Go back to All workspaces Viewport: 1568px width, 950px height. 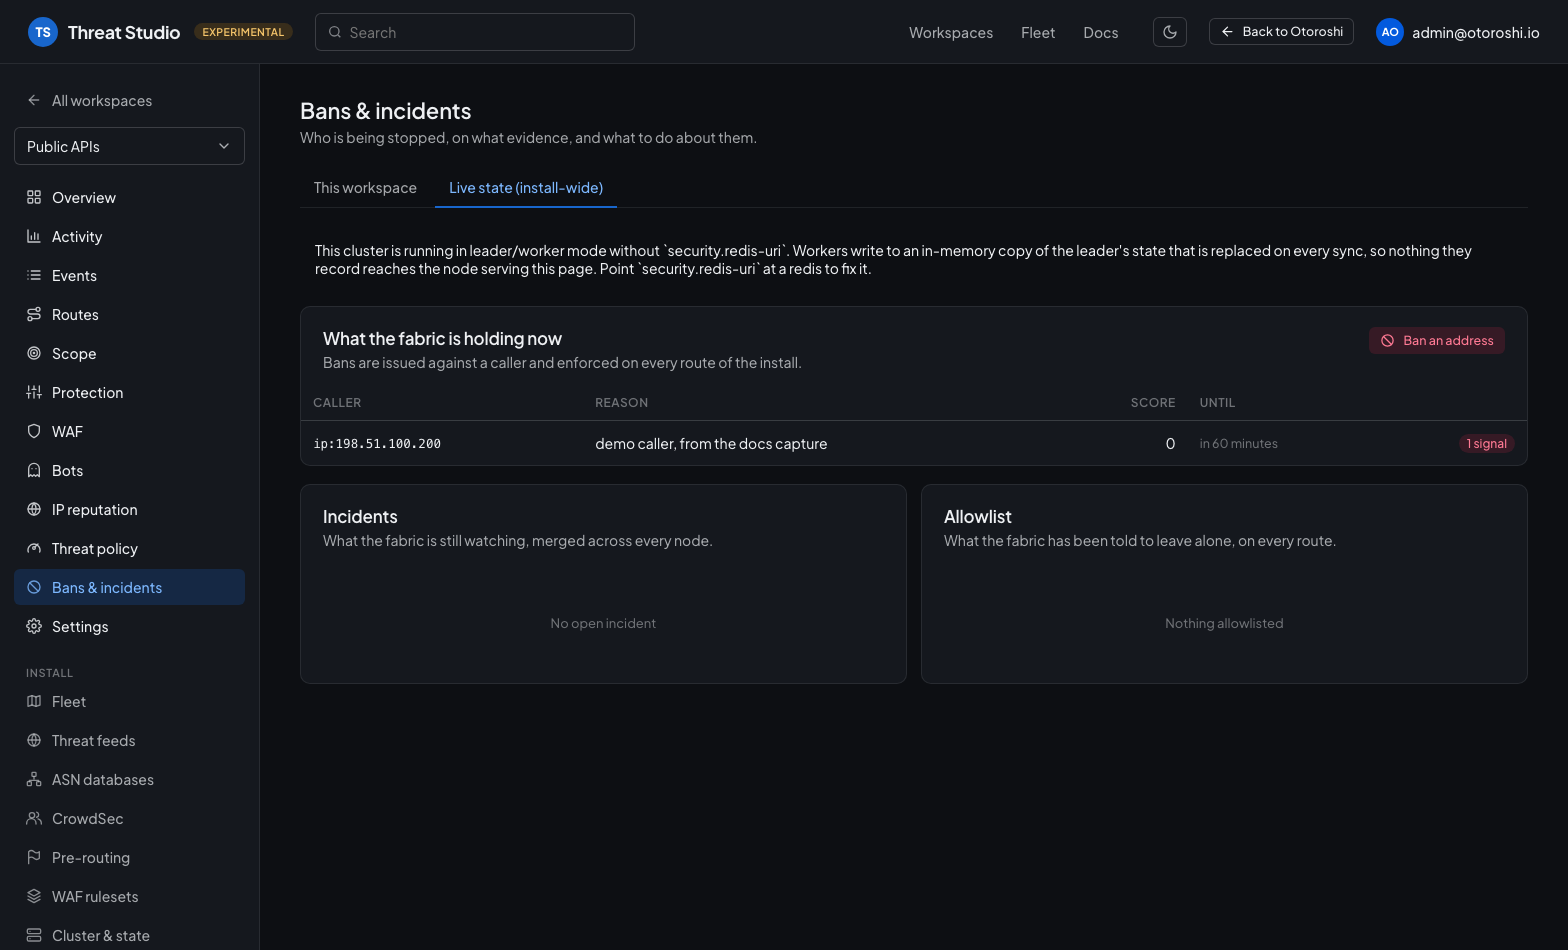point(90,100)
